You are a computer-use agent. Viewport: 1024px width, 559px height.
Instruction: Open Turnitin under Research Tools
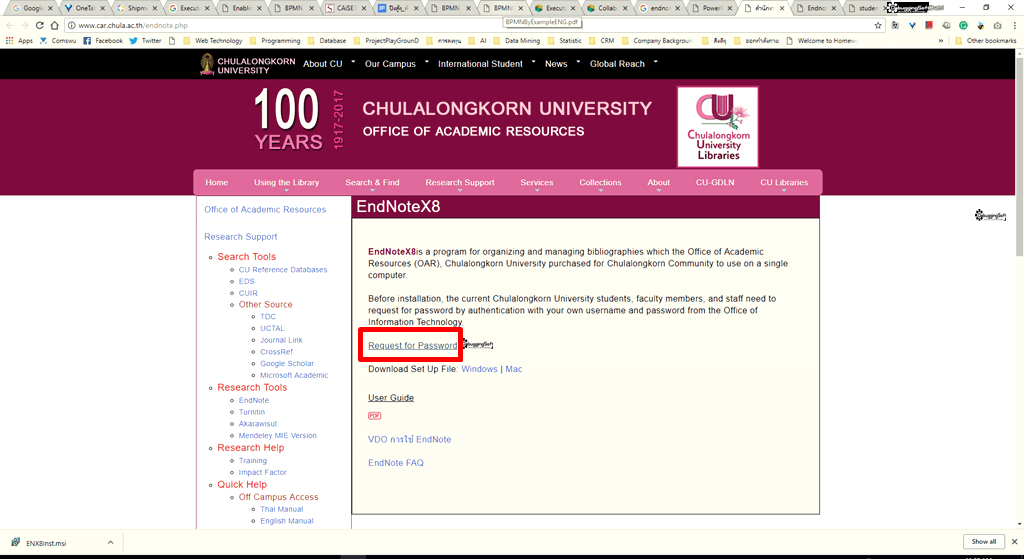251,412
